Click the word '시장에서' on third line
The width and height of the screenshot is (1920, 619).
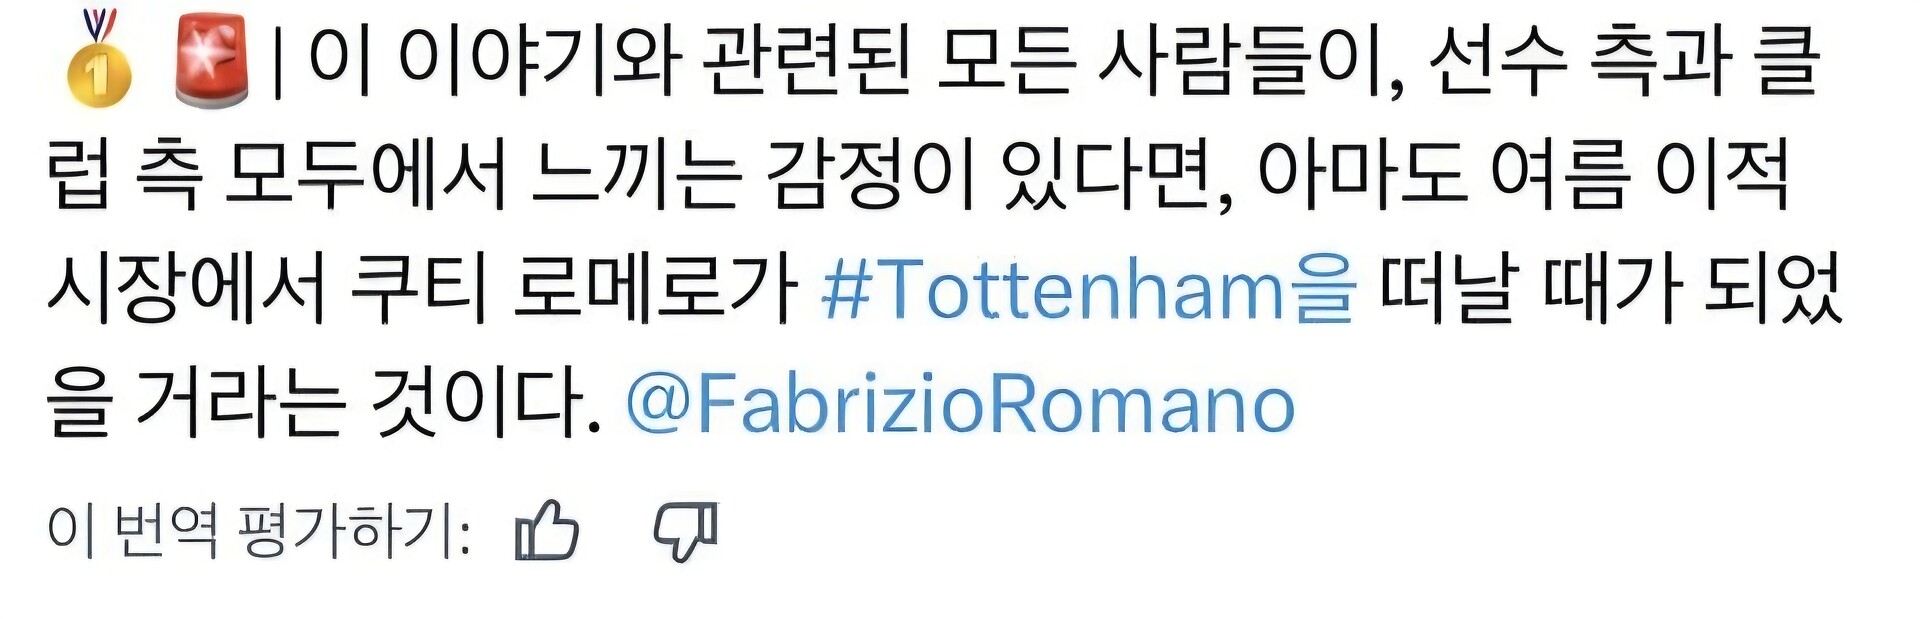point(186,290)
